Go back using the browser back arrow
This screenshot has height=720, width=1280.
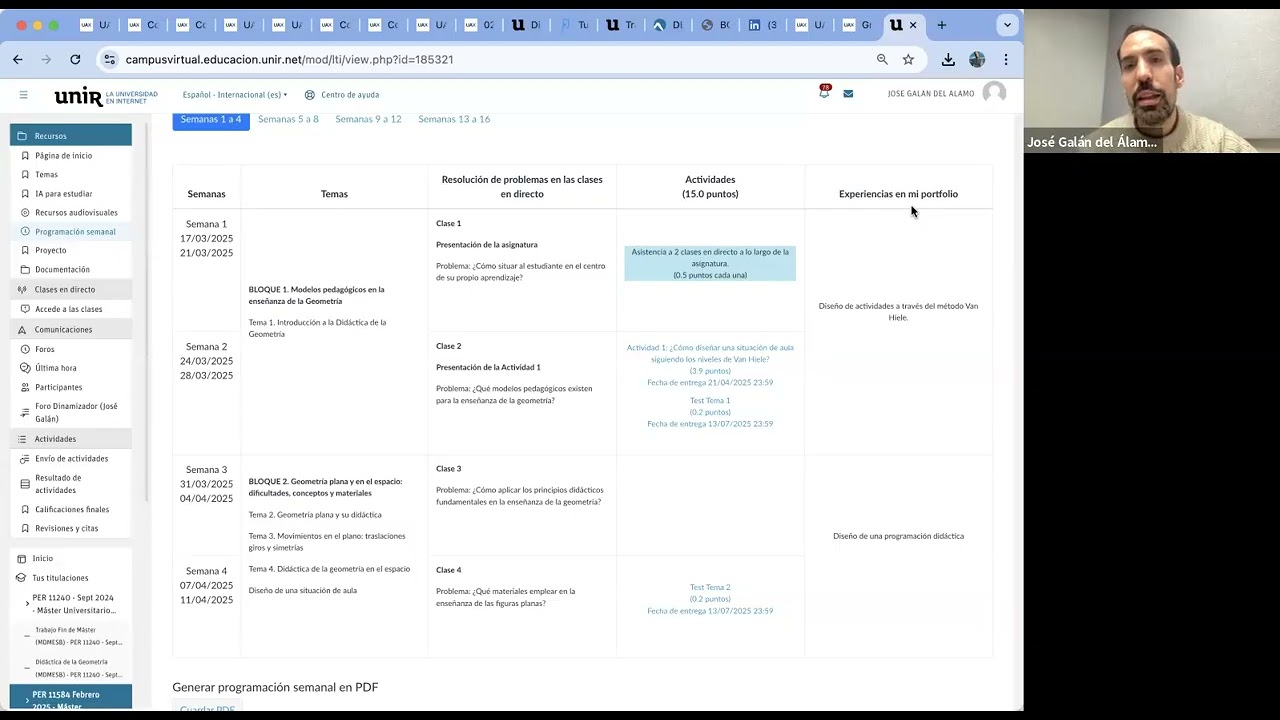click(18, 60)
